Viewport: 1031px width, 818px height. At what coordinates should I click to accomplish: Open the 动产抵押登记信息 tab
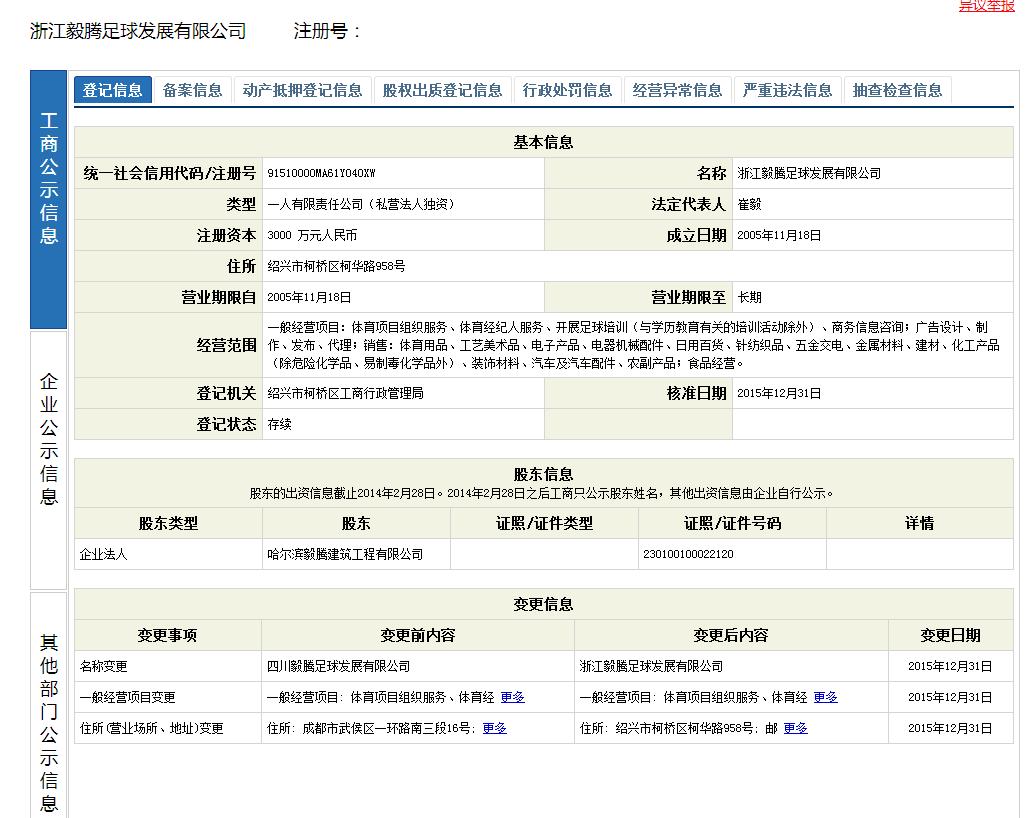click(x=299, y=89)
